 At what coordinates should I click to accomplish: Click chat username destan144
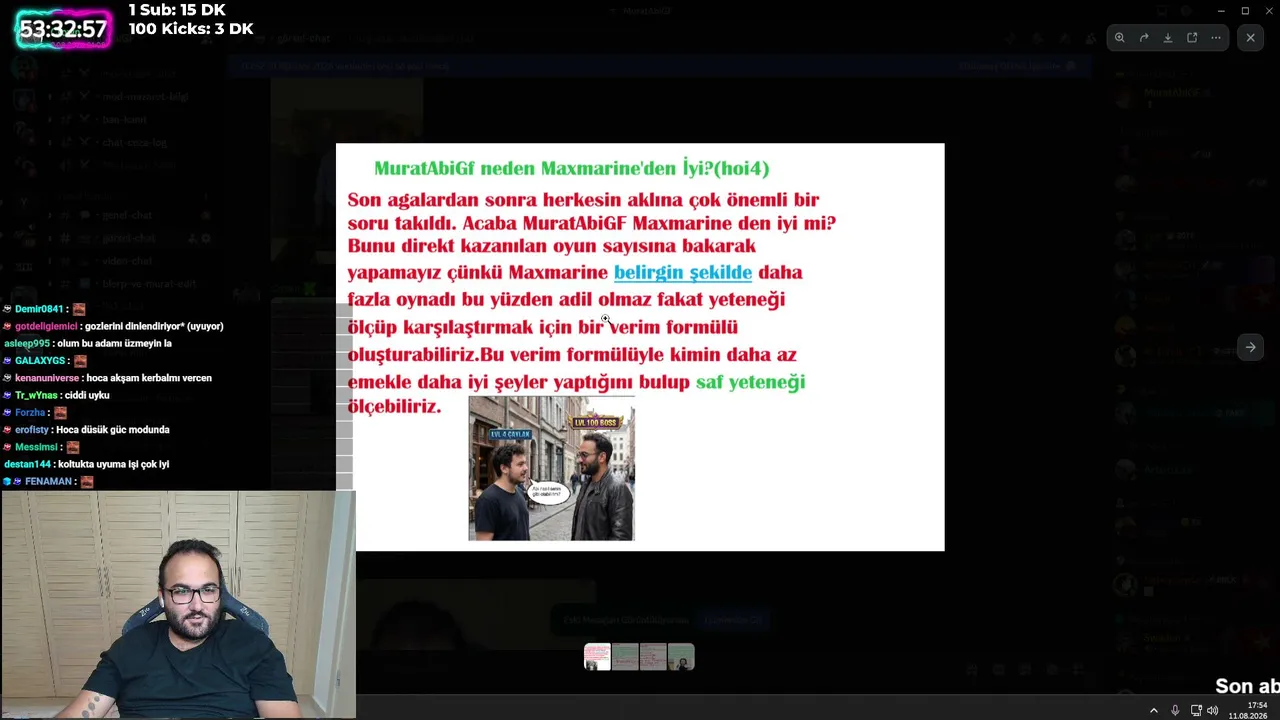27,464
